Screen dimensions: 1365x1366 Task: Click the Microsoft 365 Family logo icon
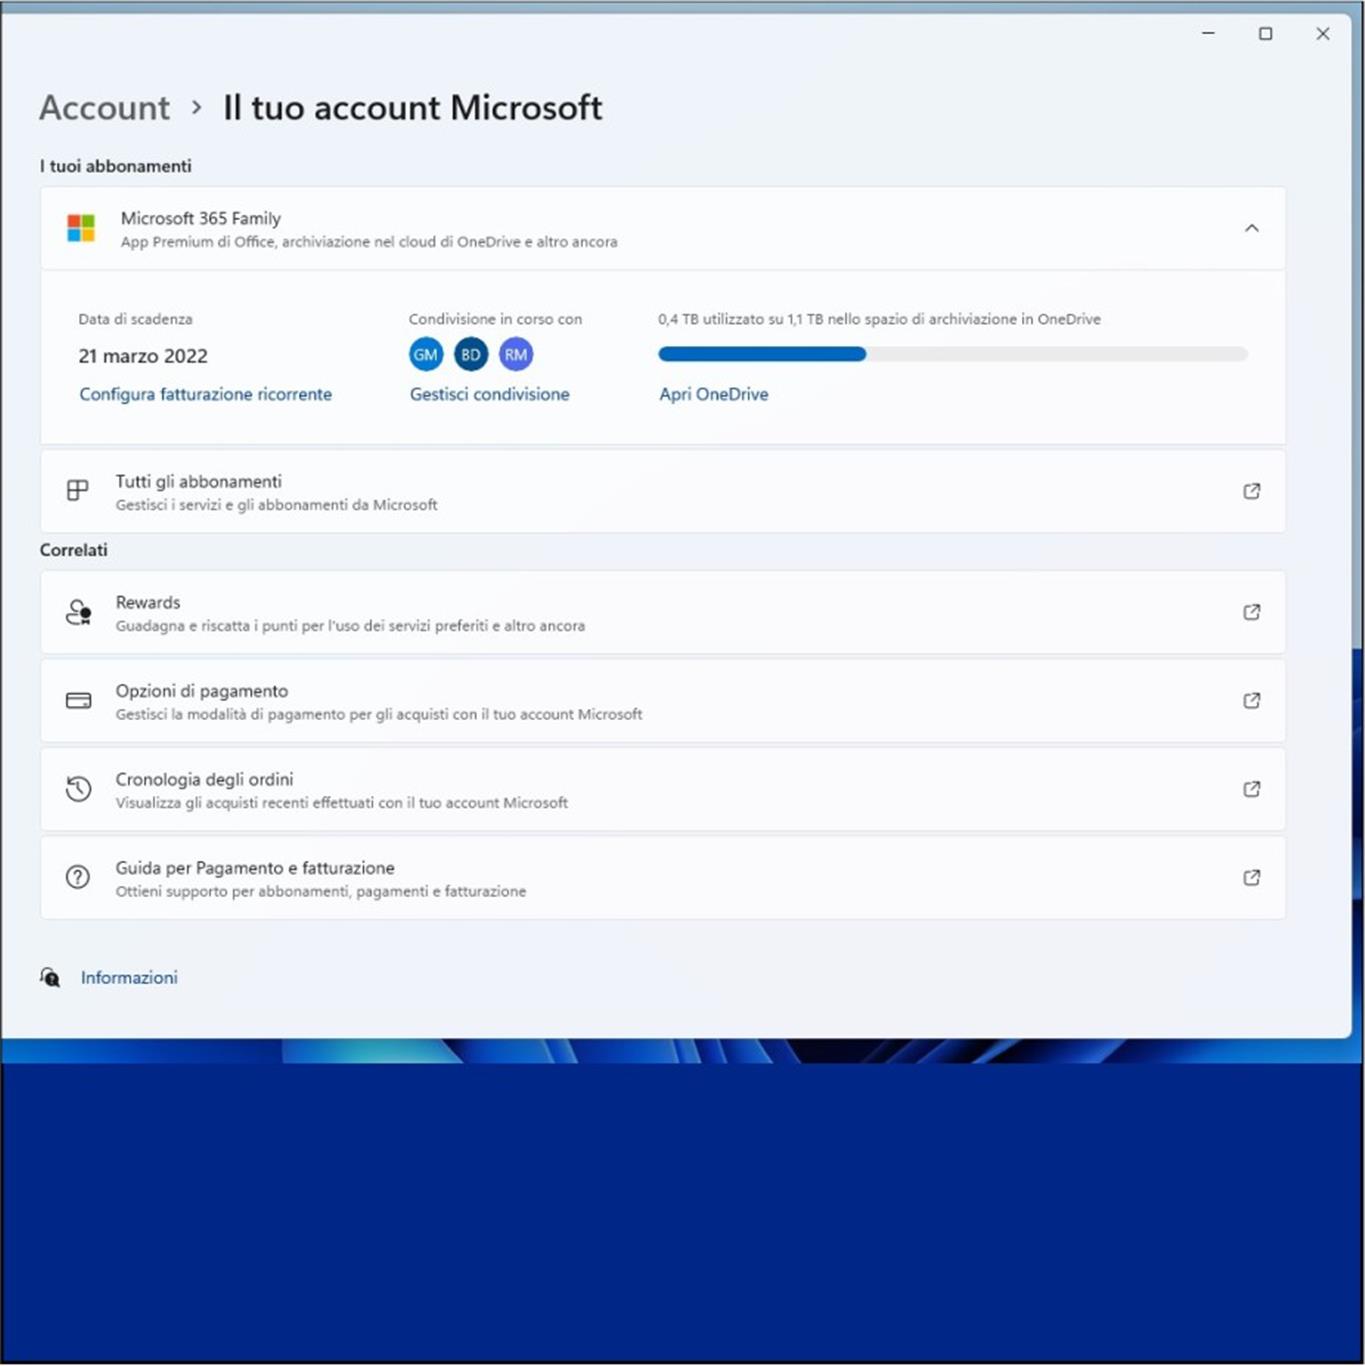[x=81, y=228]
